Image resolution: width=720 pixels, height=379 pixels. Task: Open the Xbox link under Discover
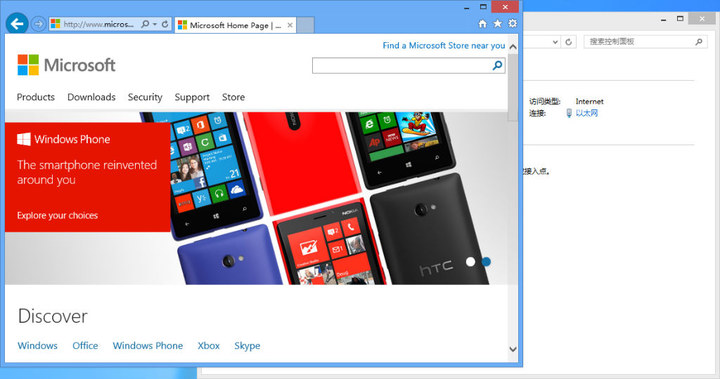click(x=208, y=345)
